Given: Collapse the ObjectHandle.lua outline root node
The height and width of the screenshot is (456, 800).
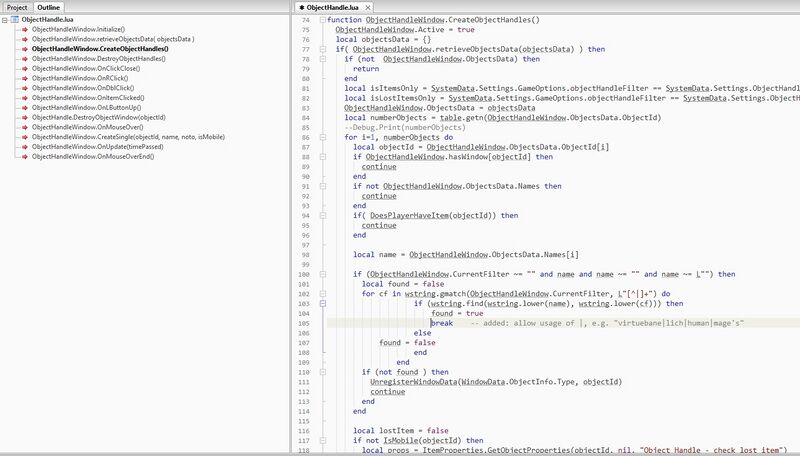Looking at the screenshot, I should 5,20.
